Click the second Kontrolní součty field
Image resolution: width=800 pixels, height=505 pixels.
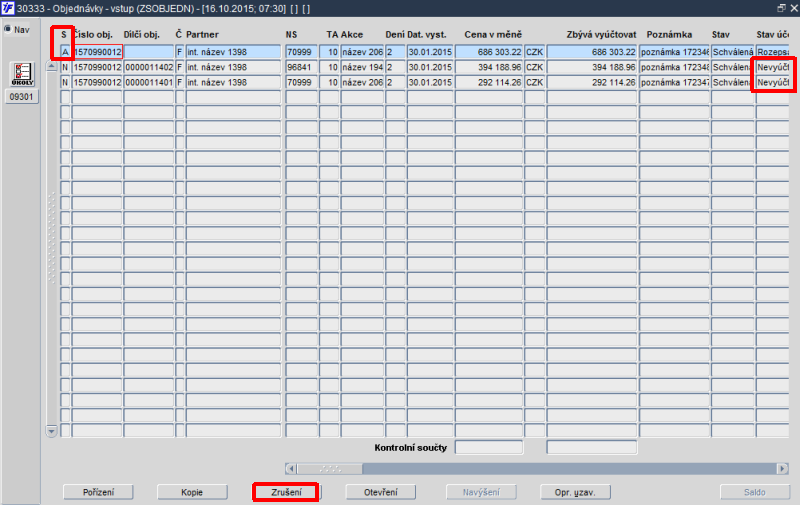(x=592, y=447)
